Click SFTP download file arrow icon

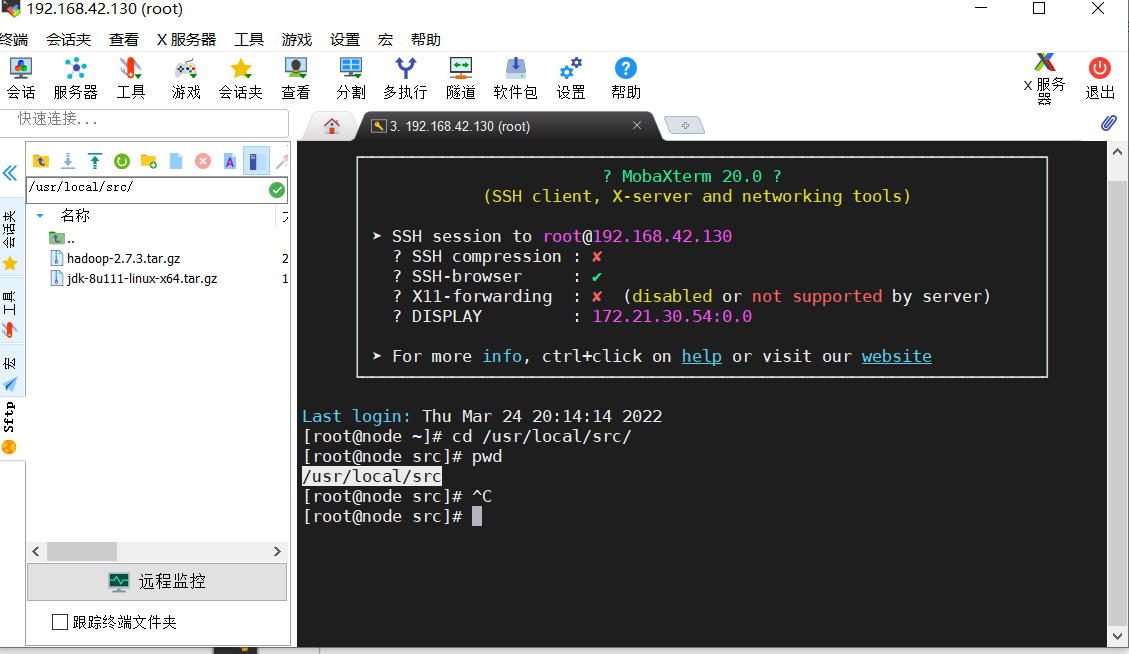tap(68, 161)
